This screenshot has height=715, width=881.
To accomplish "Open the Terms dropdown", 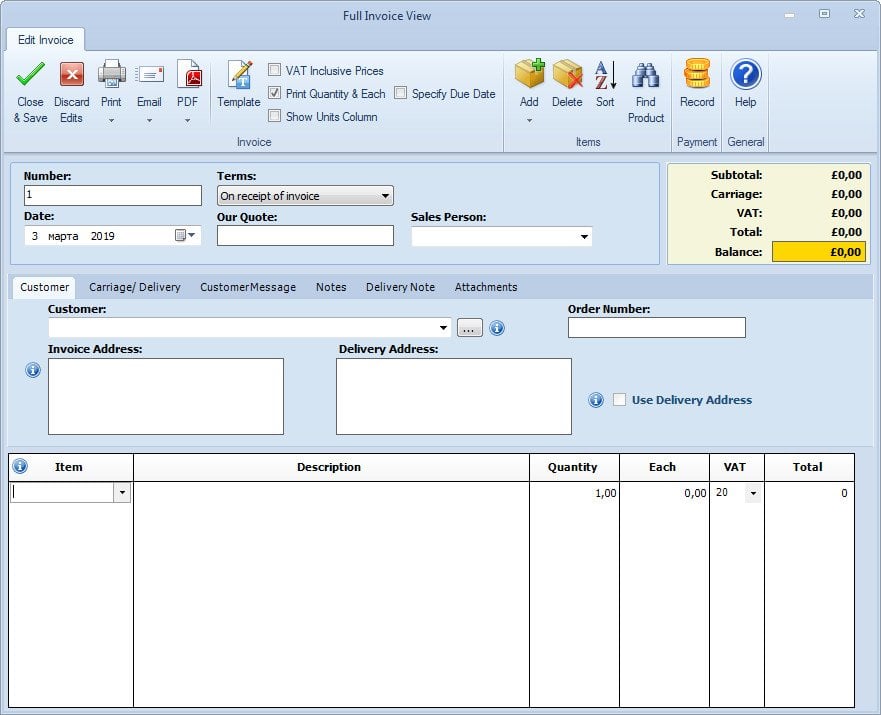I will tap(386, 195).
